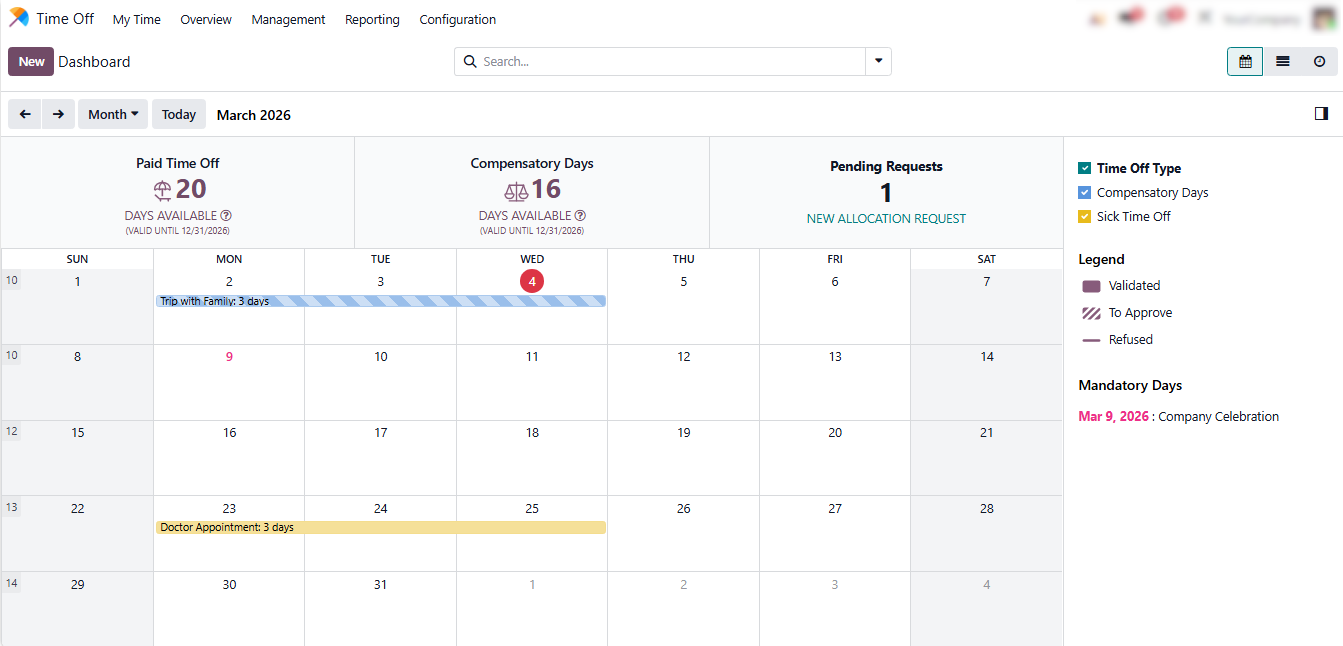Toggle the Time Off Type checkbox

coord(1084,169)
